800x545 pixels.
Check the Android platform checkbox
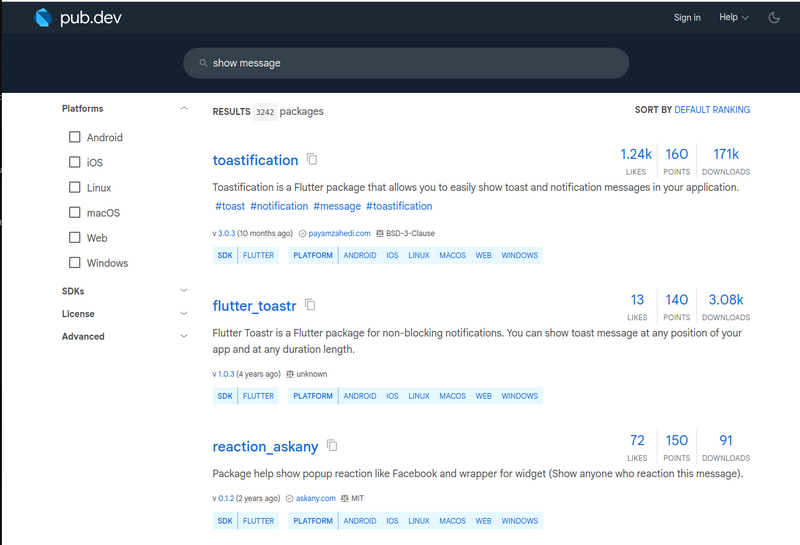click(x=74, y=137)
